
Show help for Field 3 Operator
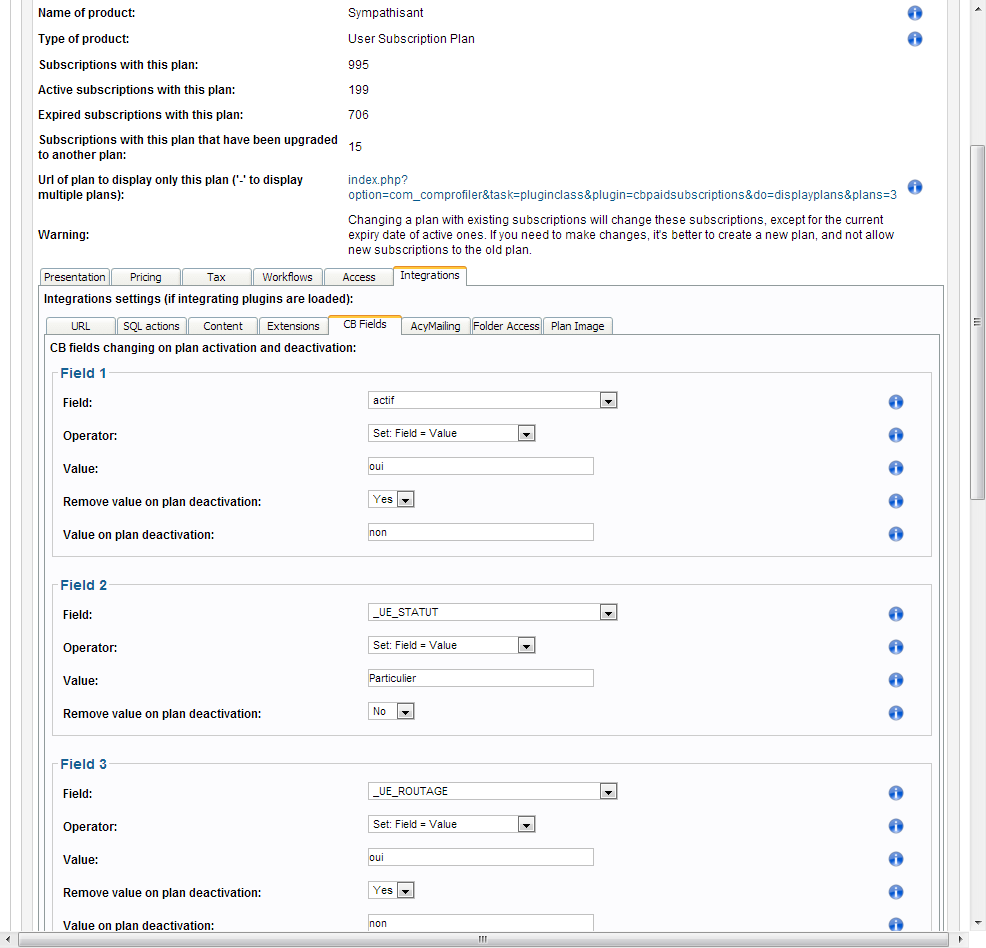(x=895, y=826)
